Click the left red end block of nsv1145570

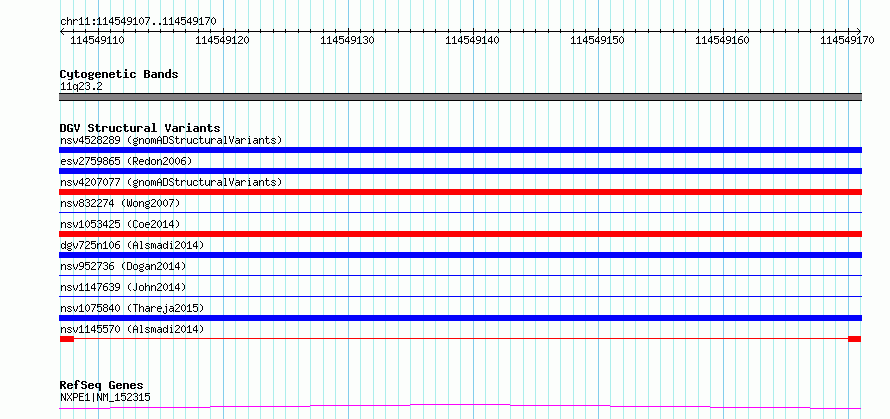67,339
